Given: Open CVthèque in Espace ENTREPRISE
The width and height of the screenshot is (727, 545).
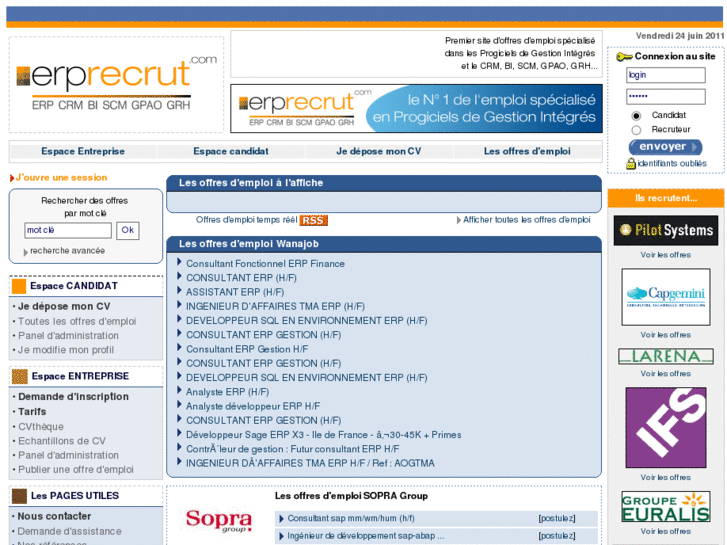Looking at the screenshot, I should (x=41, y=427).
